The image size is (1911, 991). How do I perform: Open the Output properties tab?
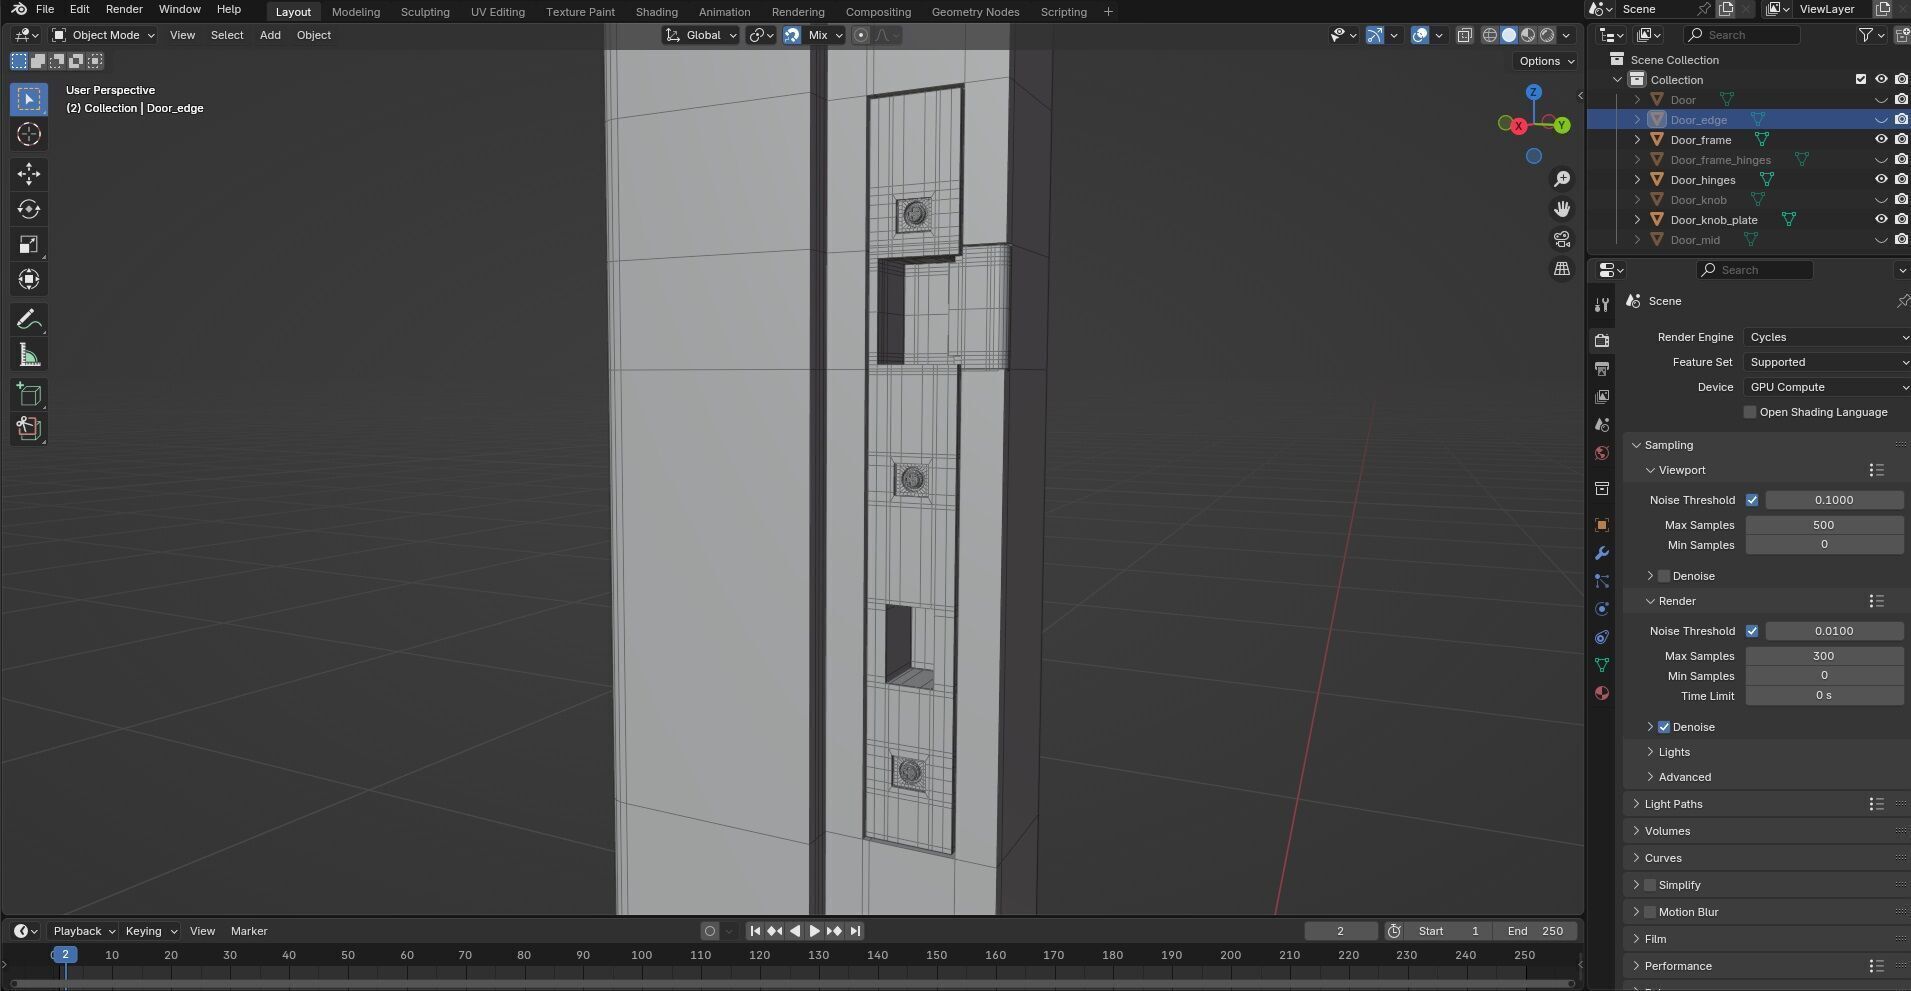click(x=1602, y=369)
